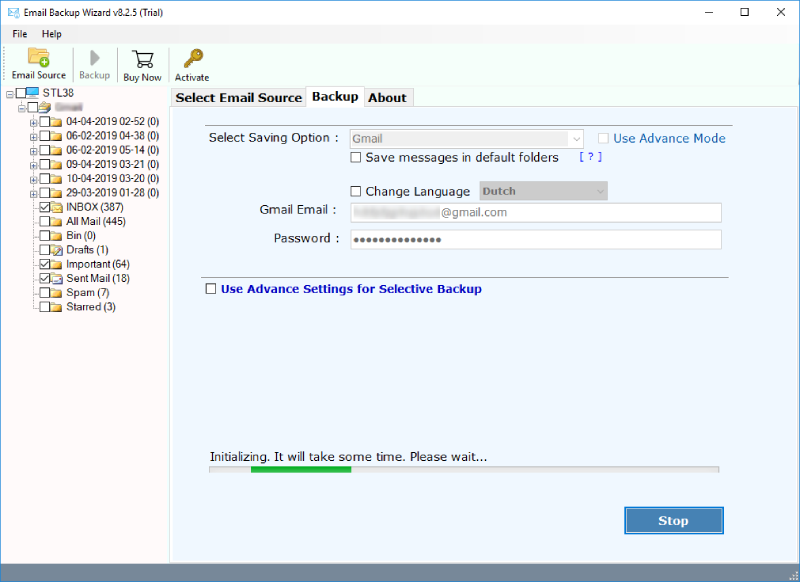Click the initializing progress bar

point(464,469)
